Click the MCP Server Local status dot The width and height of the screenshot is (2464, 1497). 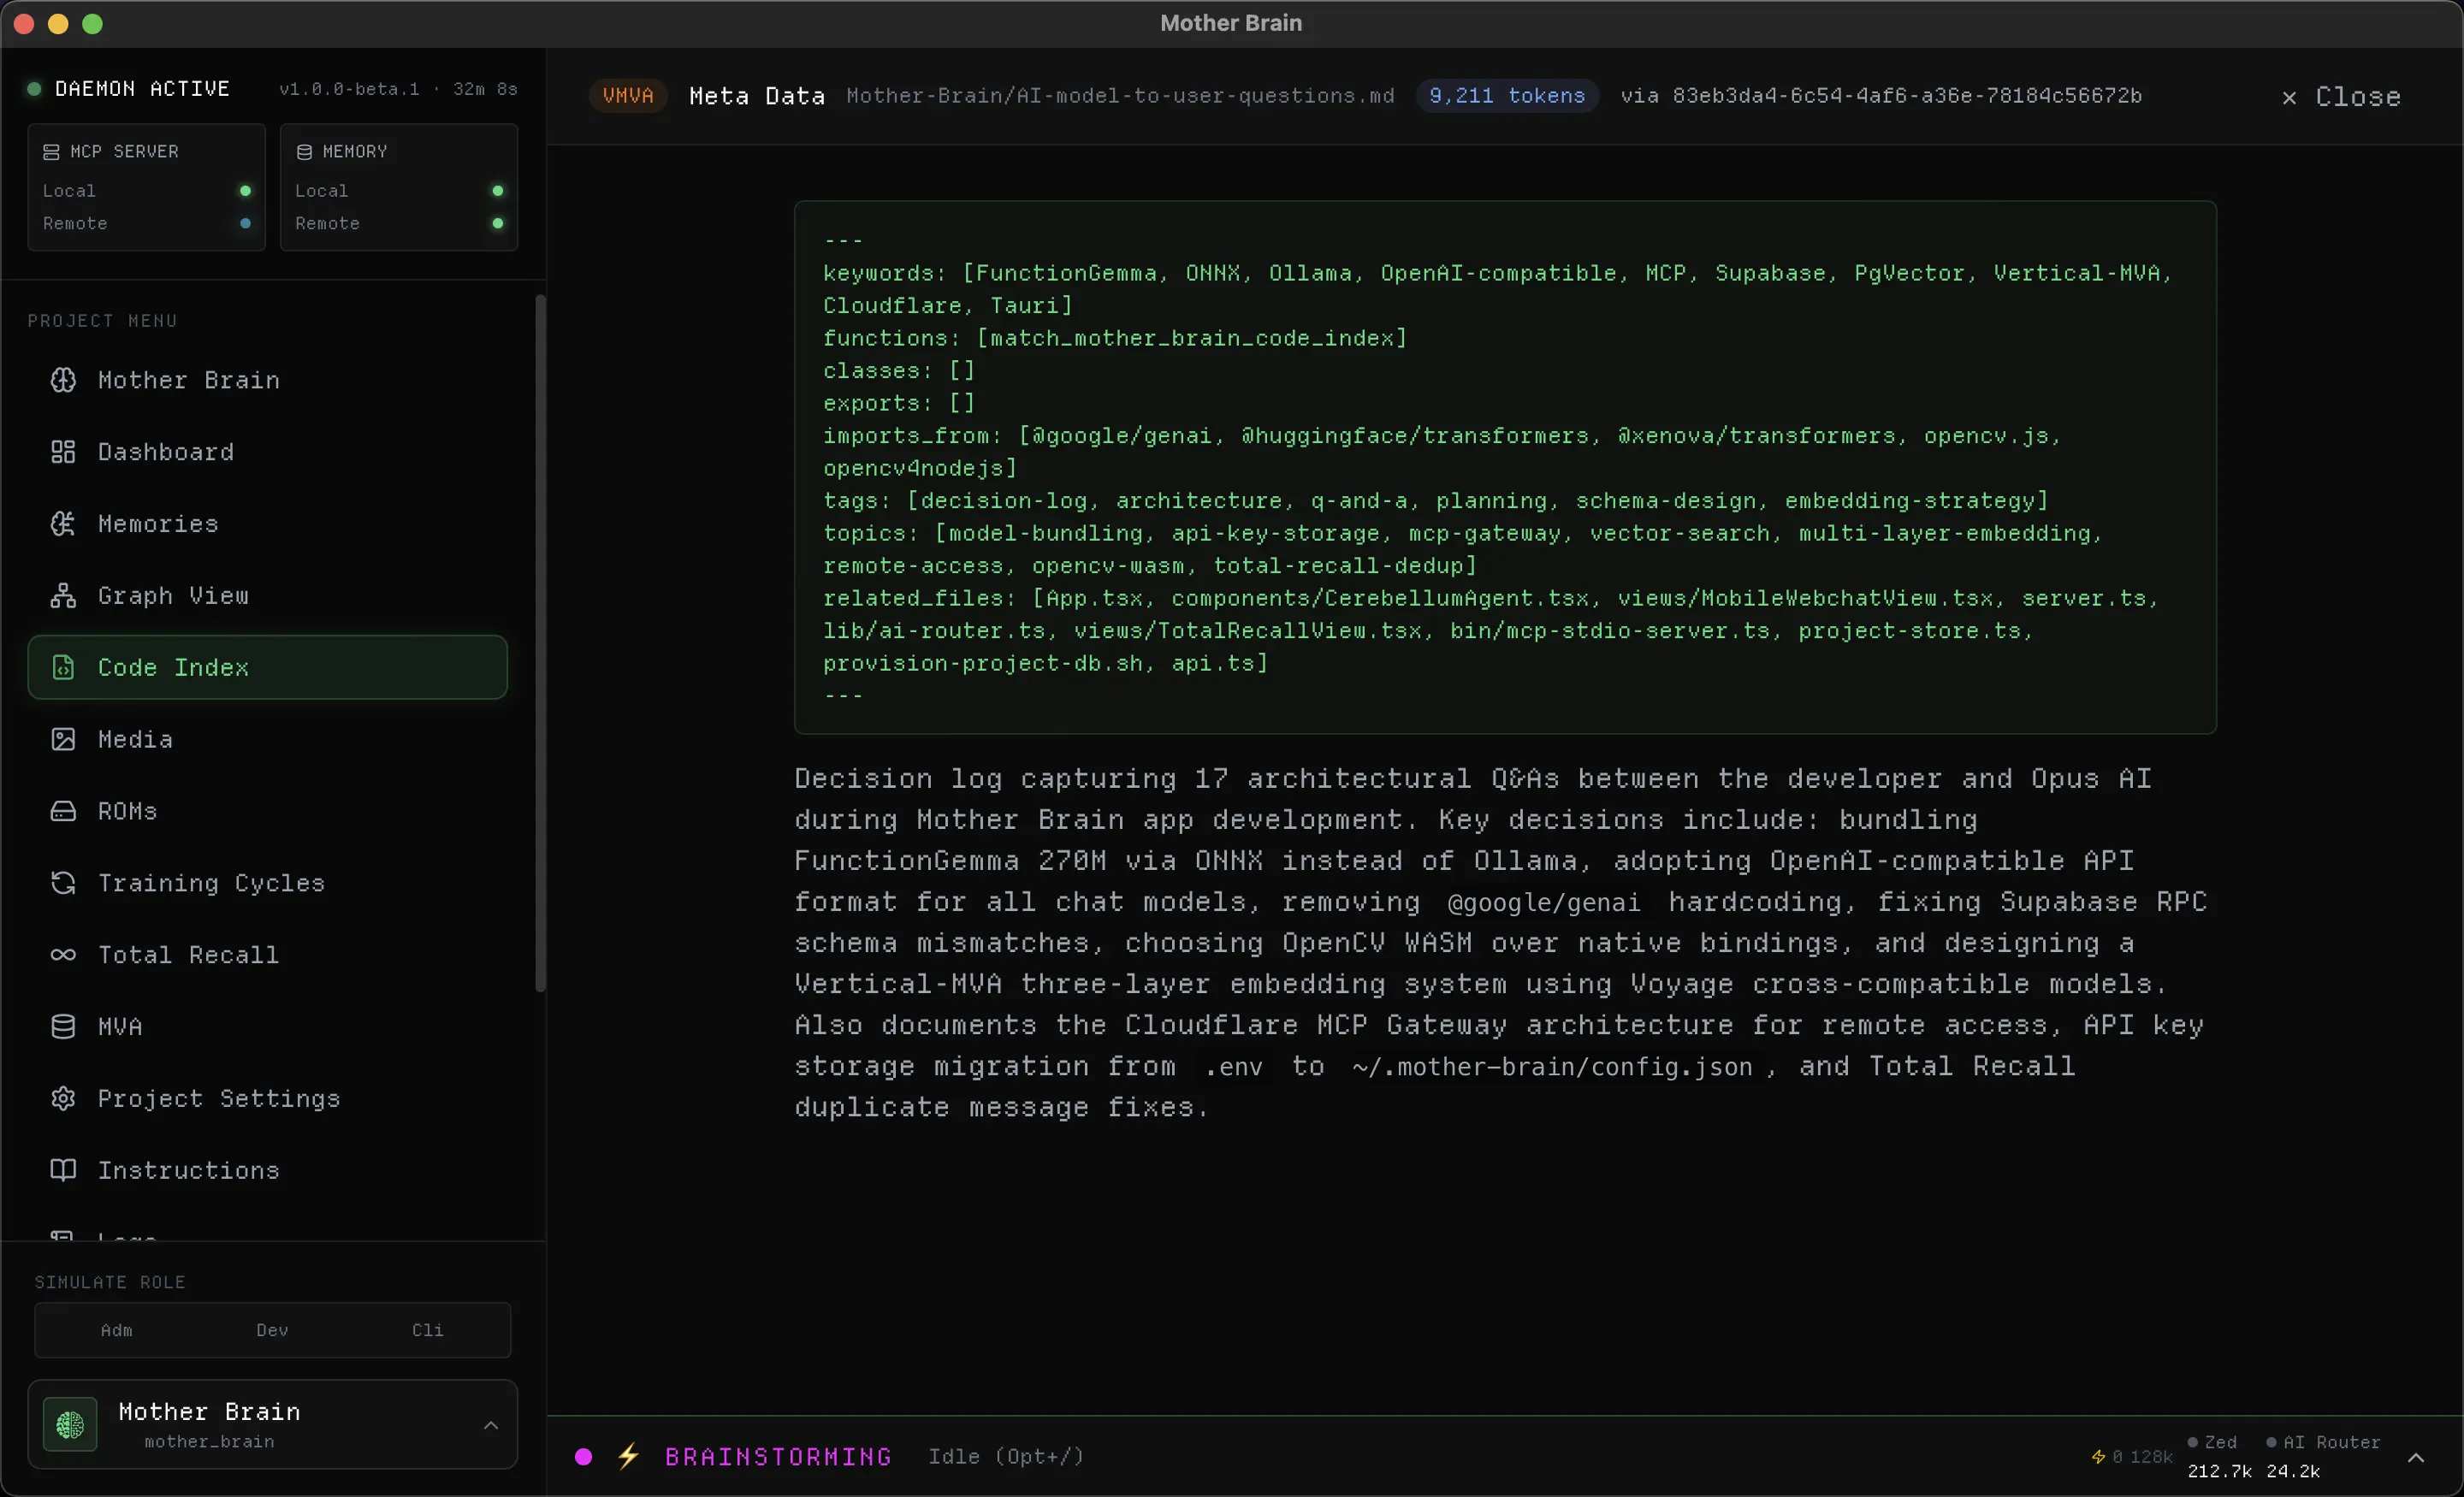pyautogui.click(x=245, y=190)
